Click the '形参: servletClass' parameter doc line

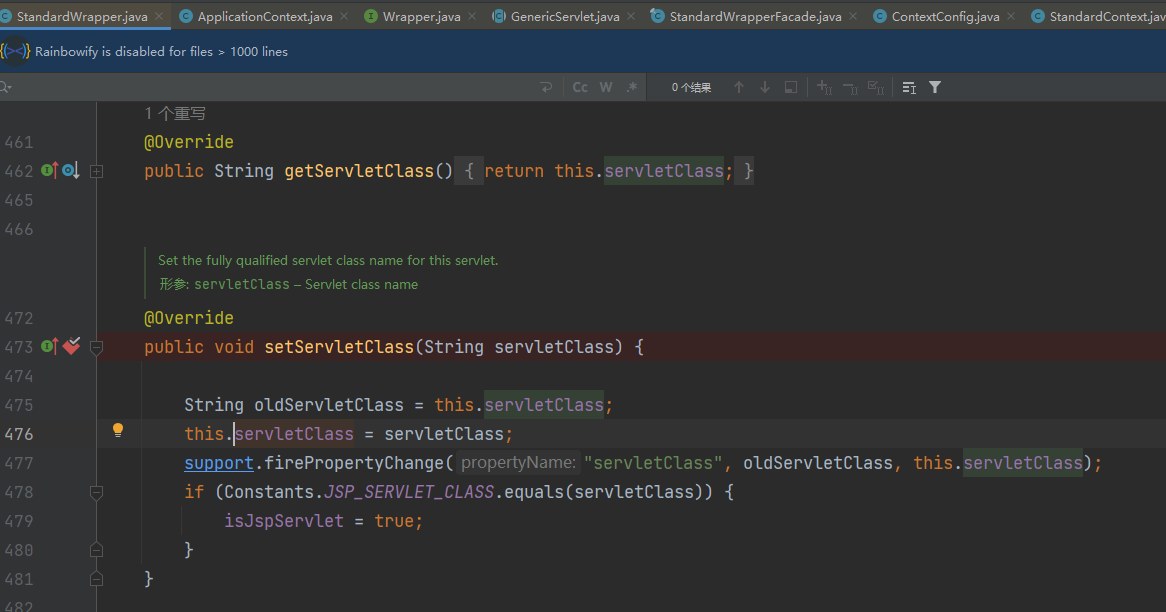[x=289, y=284]
